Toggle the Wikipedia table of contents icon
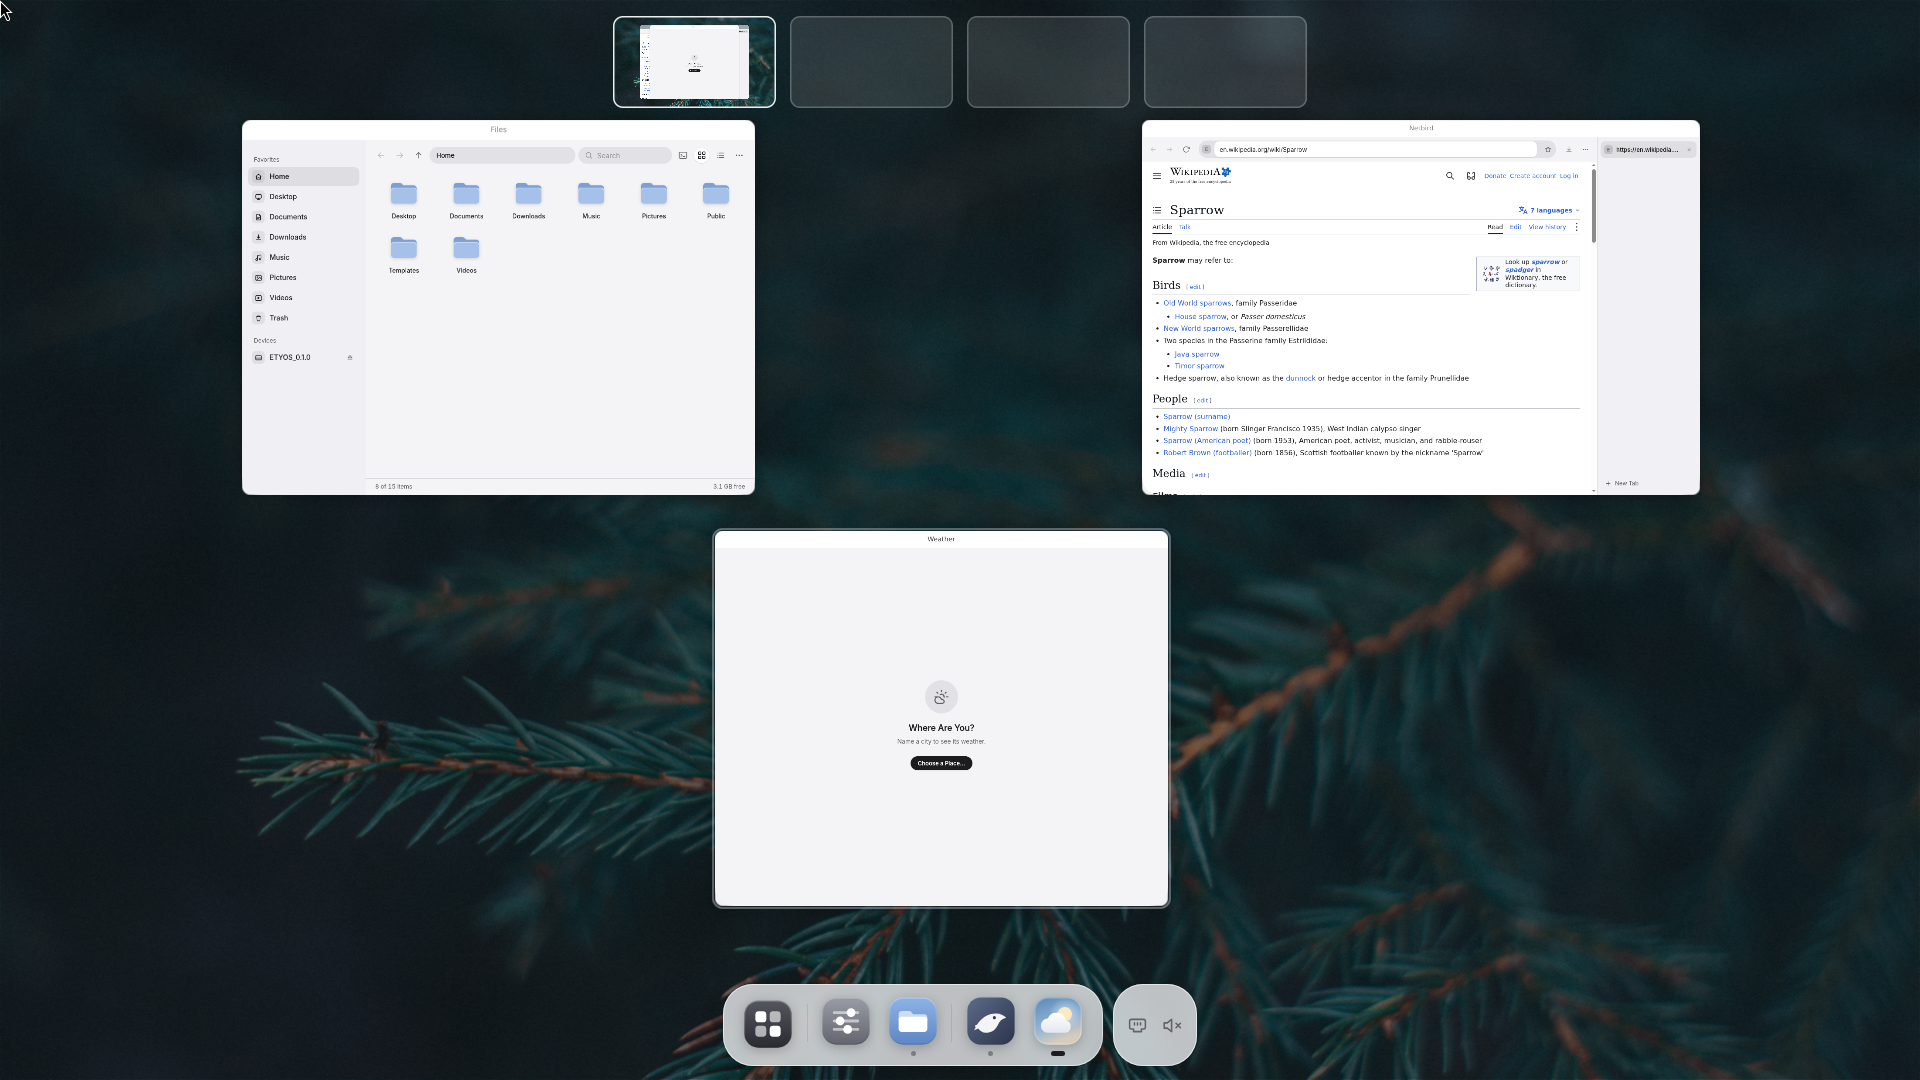 pos(1157,210)
